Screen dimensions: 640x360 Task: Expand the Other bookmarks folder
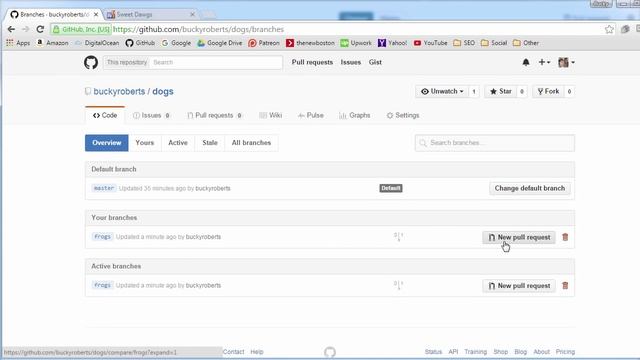coord(526,43)
